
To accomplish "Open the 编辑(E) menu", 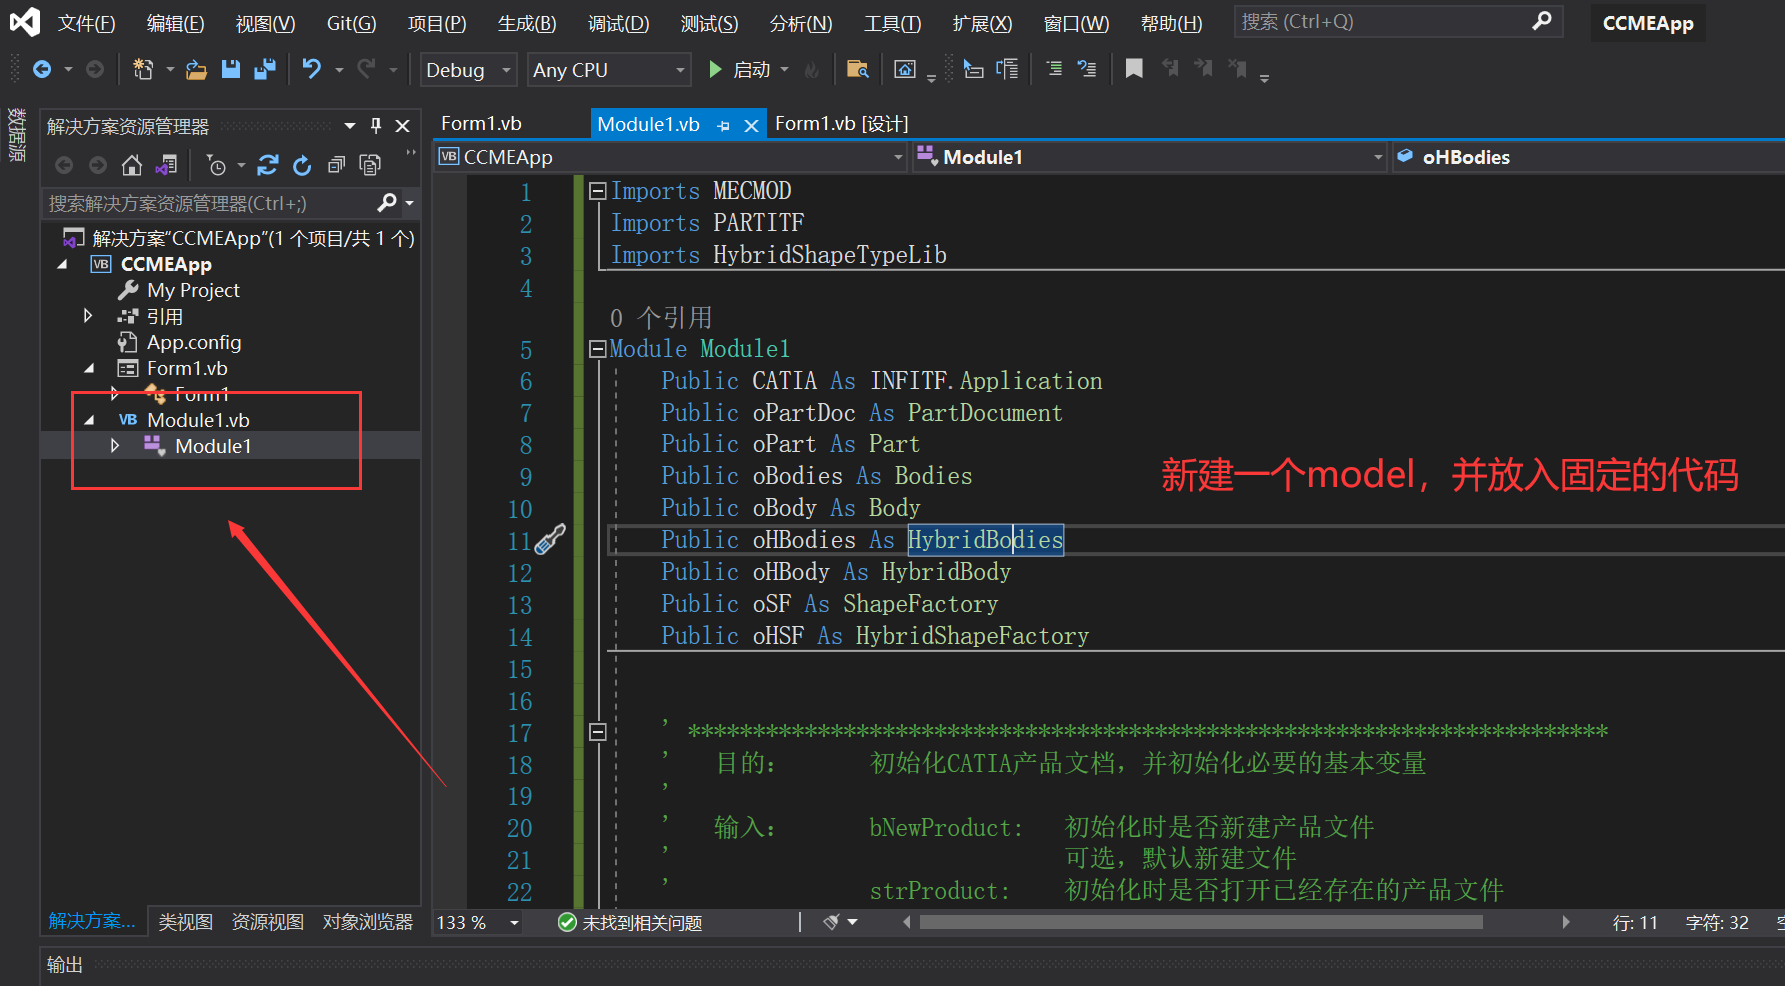I will tap(175, 23).
